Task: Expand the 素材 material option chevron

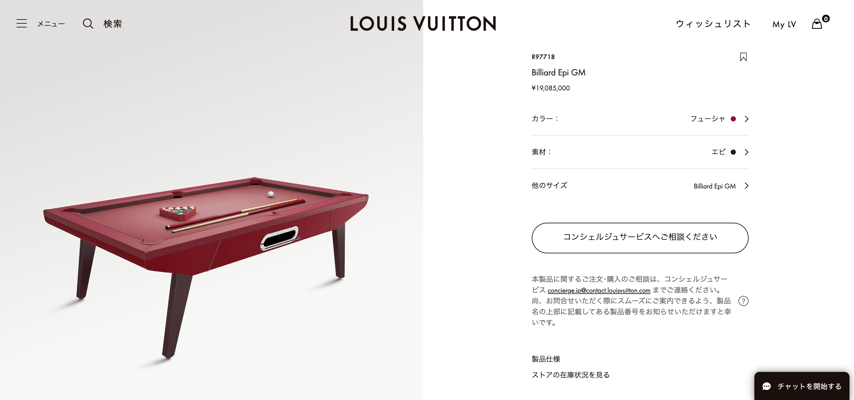Action: pos(746,152)
